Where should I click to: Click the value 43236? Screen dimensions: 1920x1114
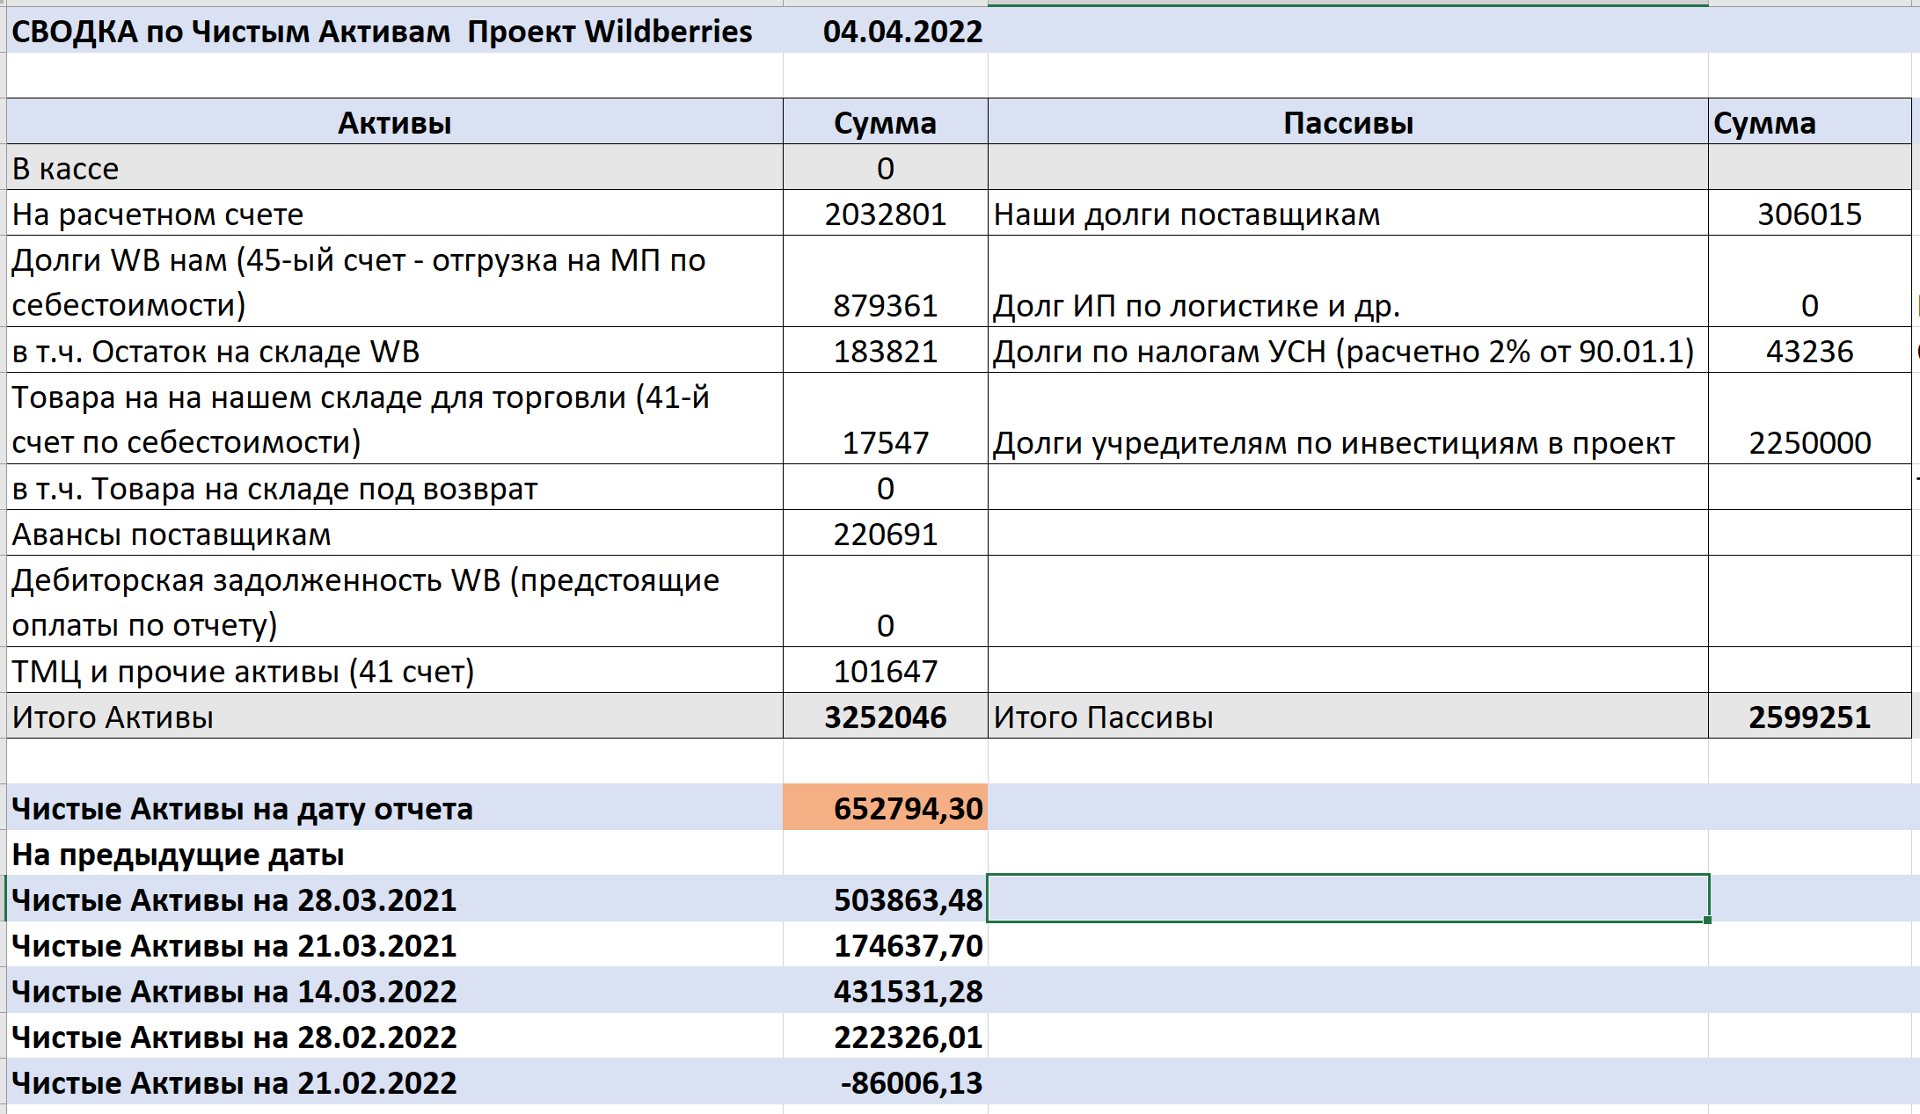(1810, 351)
